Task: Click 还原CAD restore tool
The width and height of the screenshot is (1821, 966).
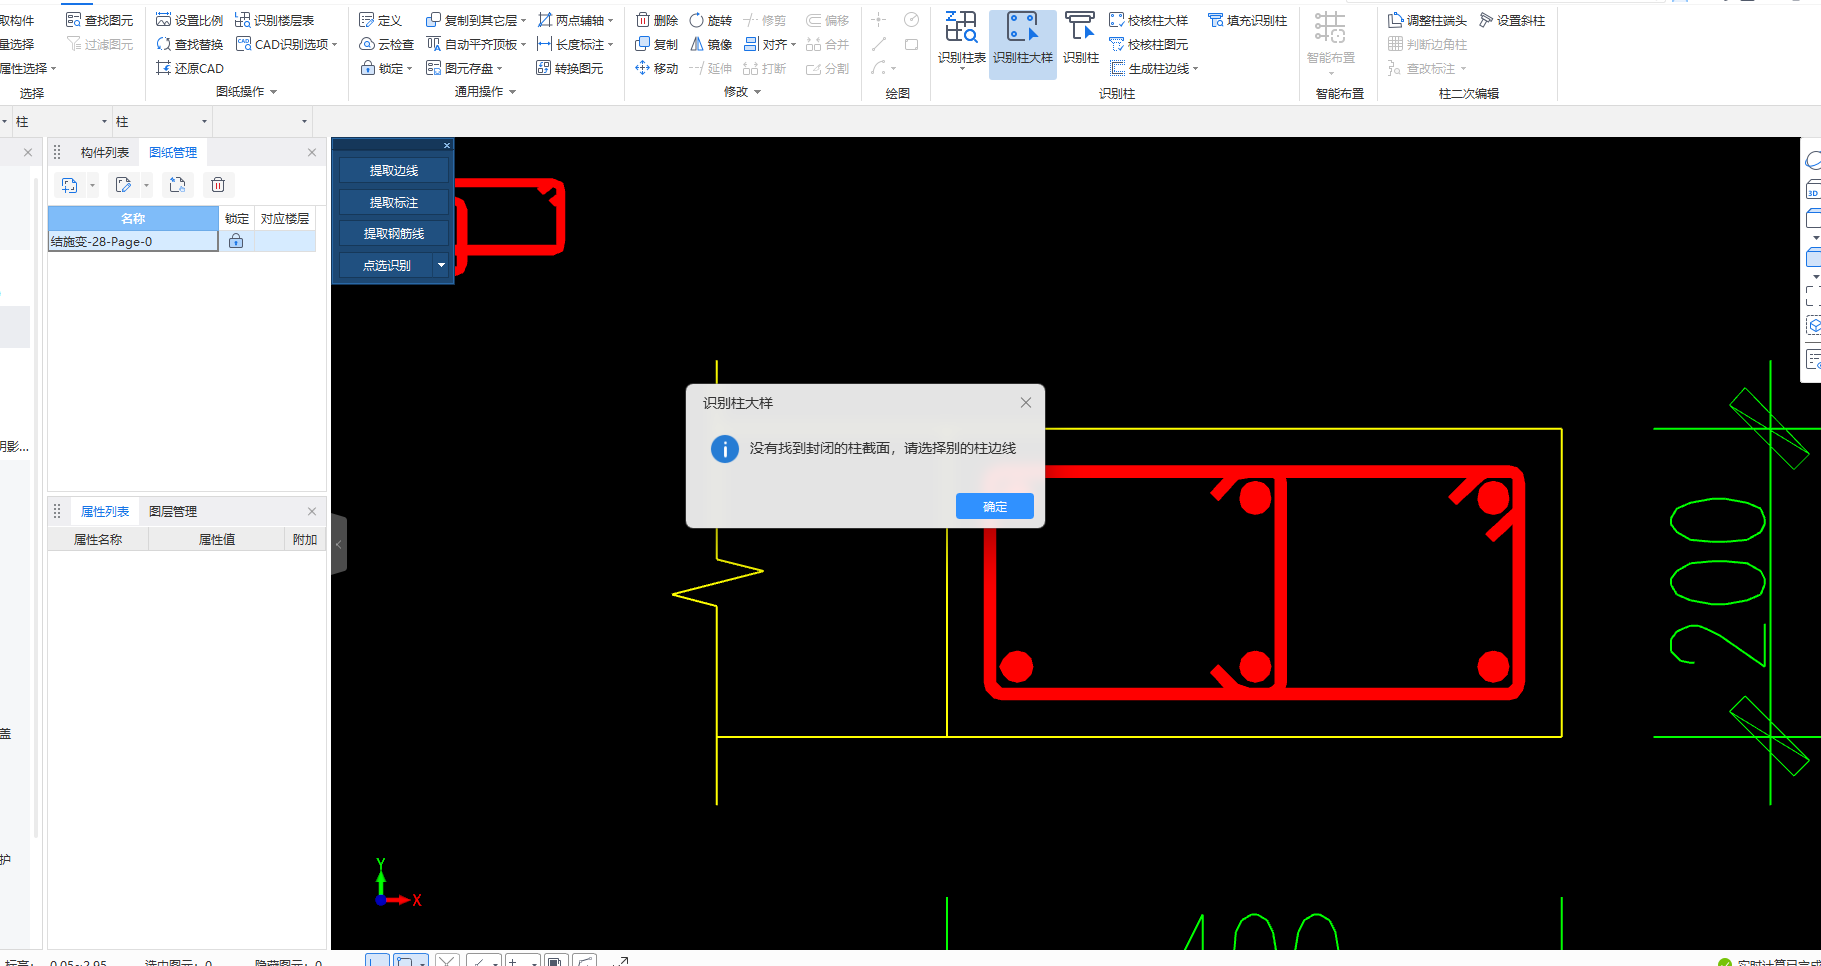Action: click(x=189, y=68)
